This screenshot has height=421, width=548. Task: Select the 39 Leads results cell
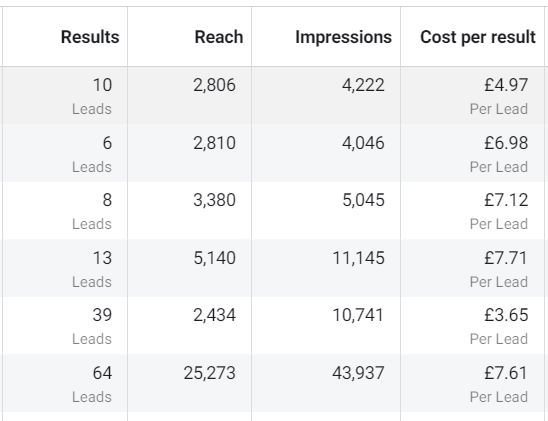65,325
